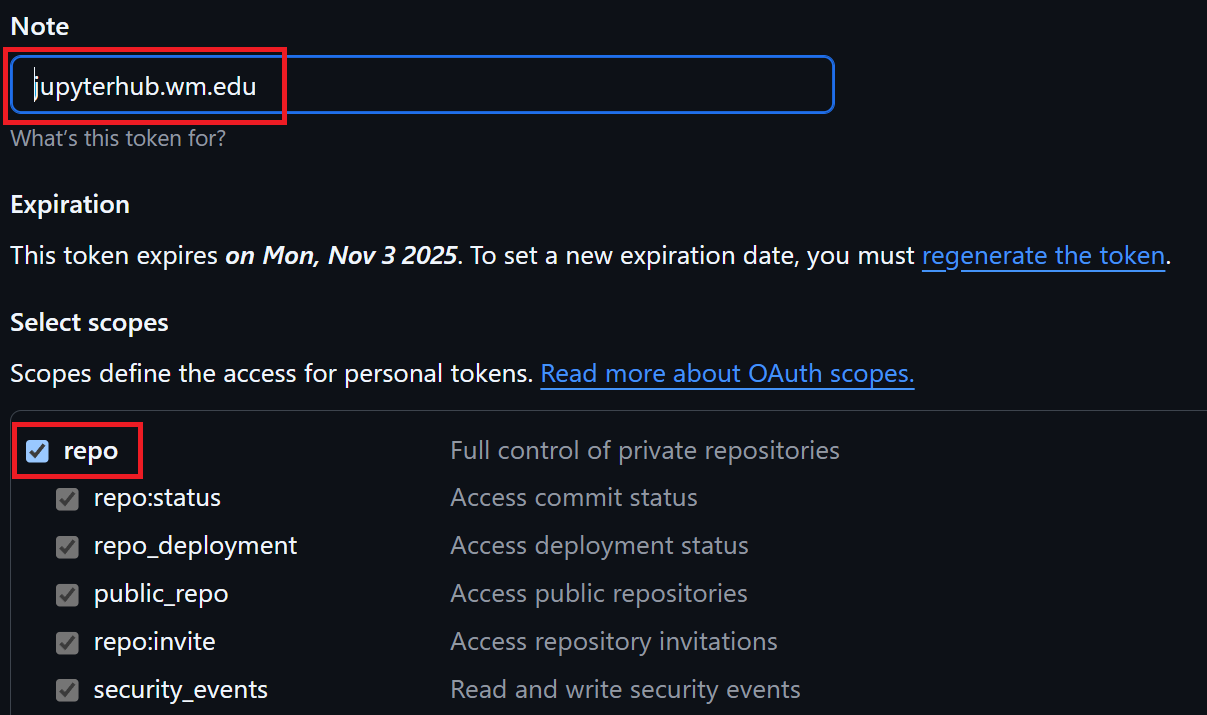This screenshot has height=715, width=1207.
Task: Toggle the repo:invite checkbox
Action: tap(67, 642)
